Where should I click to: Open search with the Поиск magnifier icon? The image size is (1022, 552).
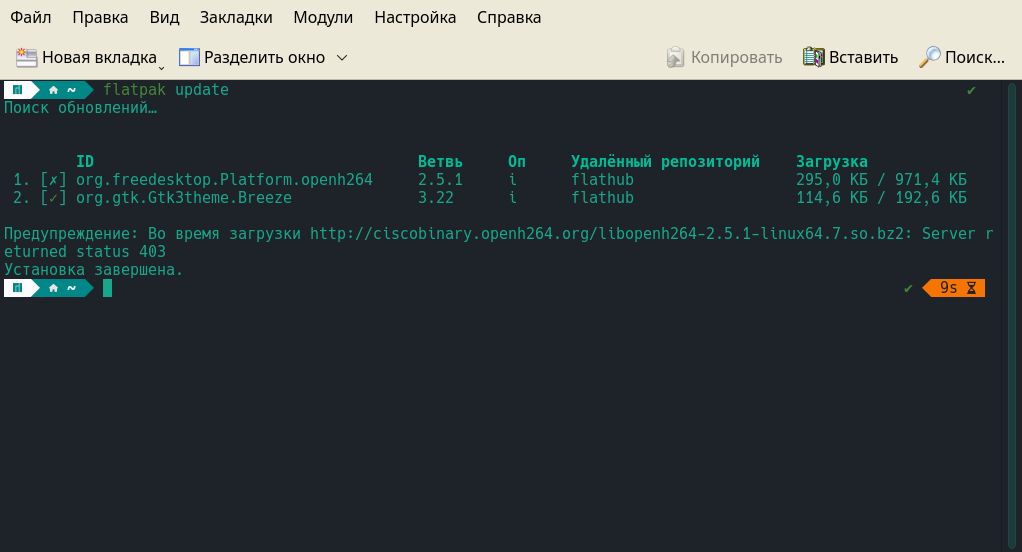930,57
